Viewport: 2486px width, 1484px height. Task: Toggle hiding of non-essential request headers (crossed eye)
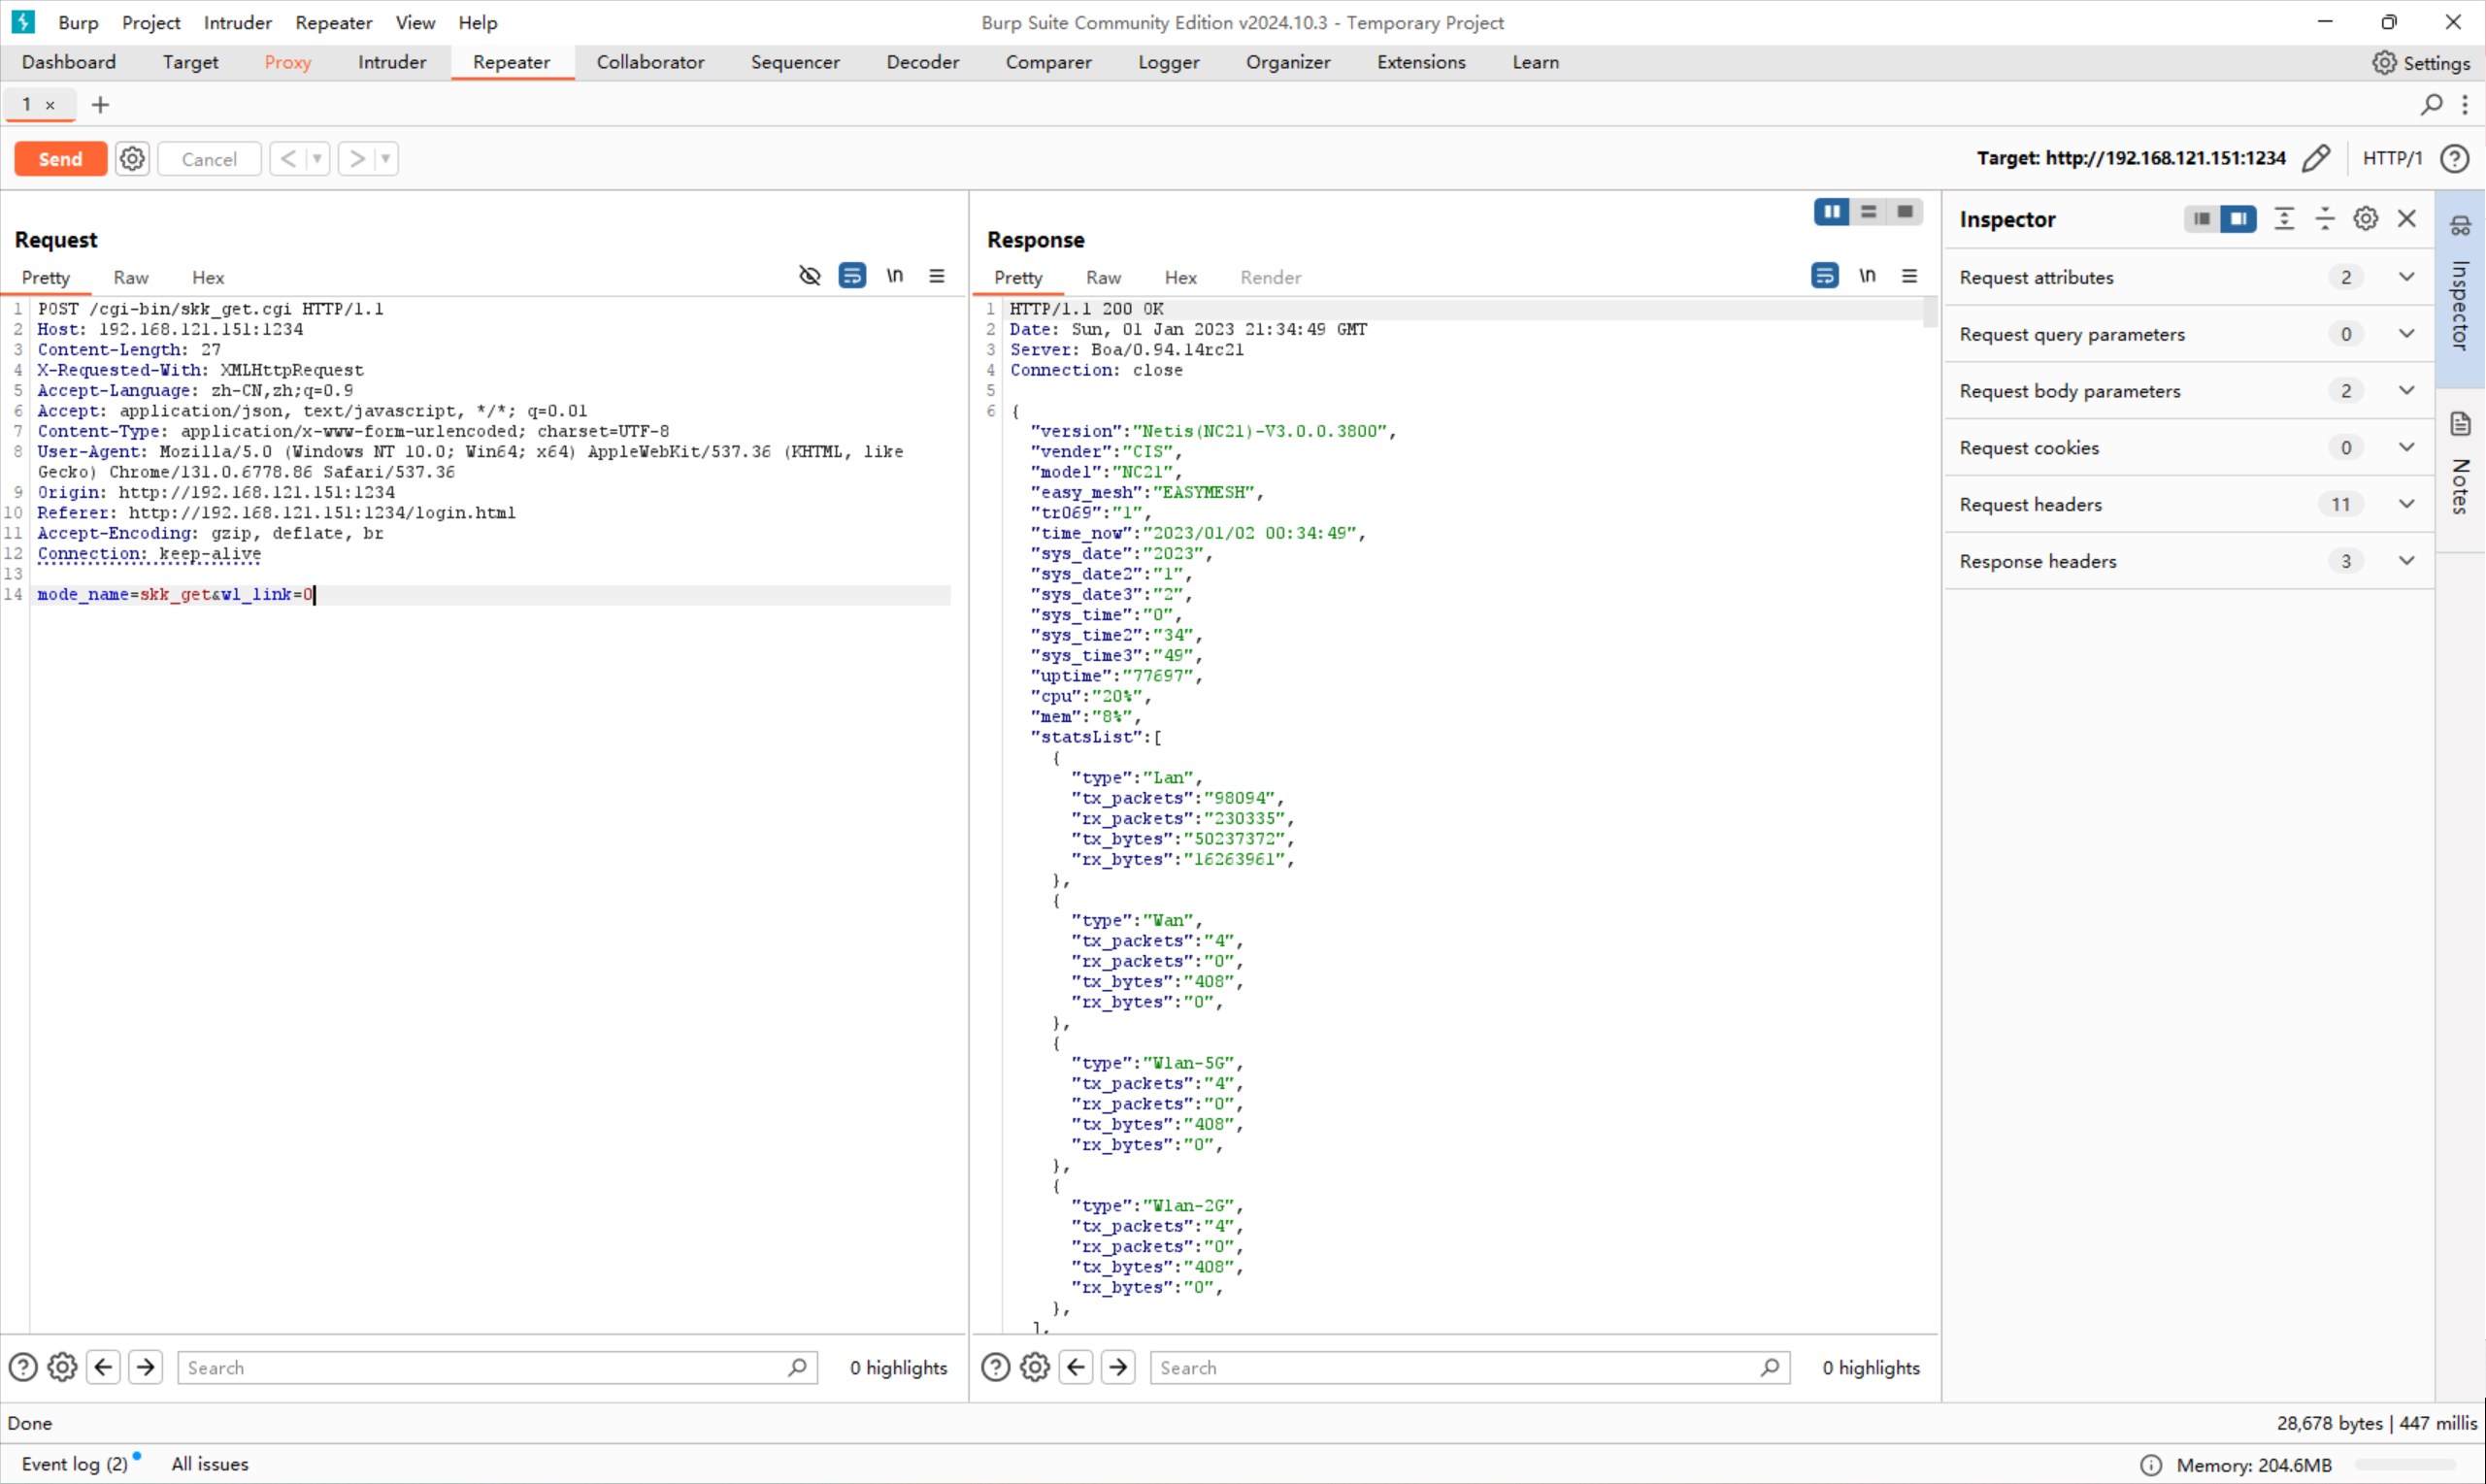tap(810, 276)
